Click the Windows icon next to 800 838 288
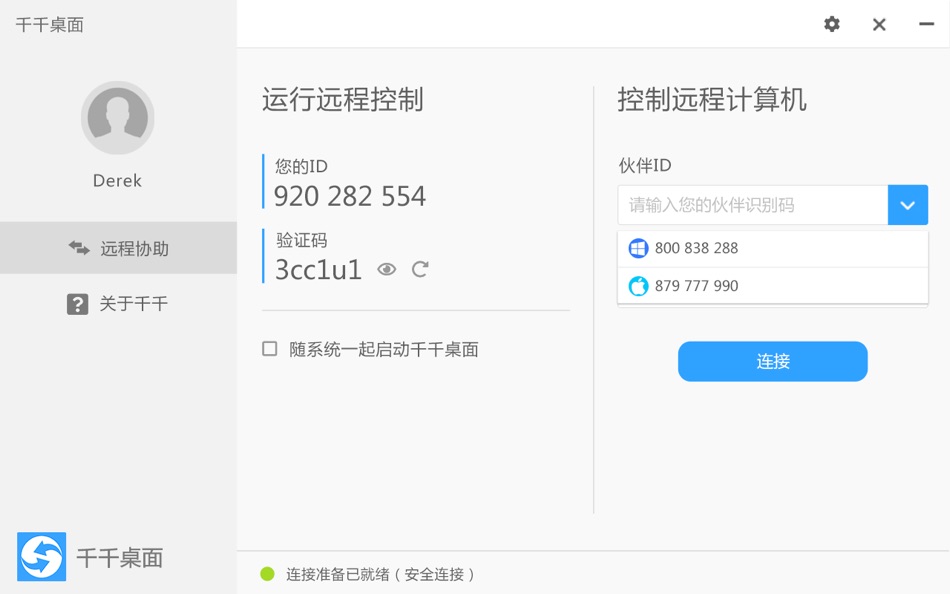Screen dimensions: 950x594 click(x=638, y=249)
